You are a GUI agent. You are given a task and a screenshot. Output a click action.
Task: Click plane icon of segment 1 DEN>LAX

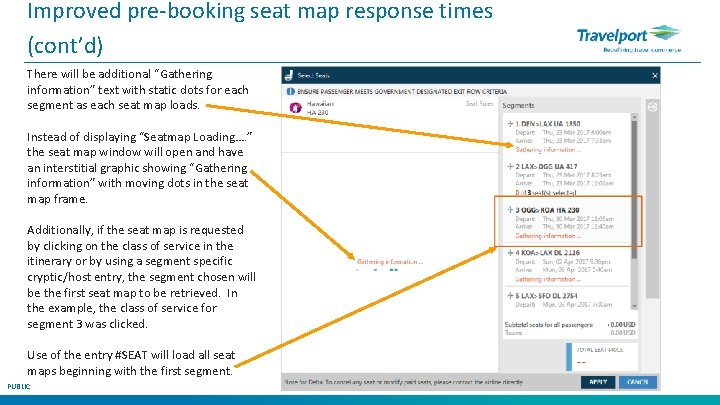tap(510, 124)
